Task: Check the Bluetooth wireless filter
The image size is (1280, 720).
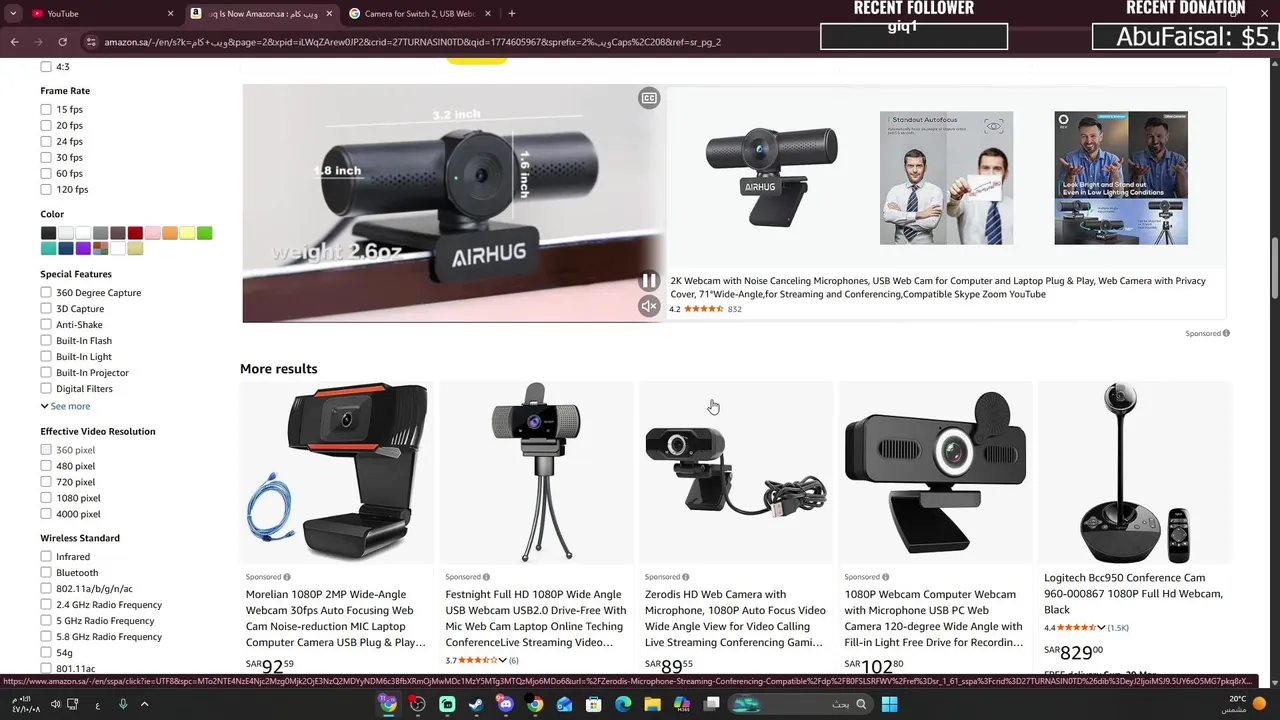Action: tap(46, 572)
